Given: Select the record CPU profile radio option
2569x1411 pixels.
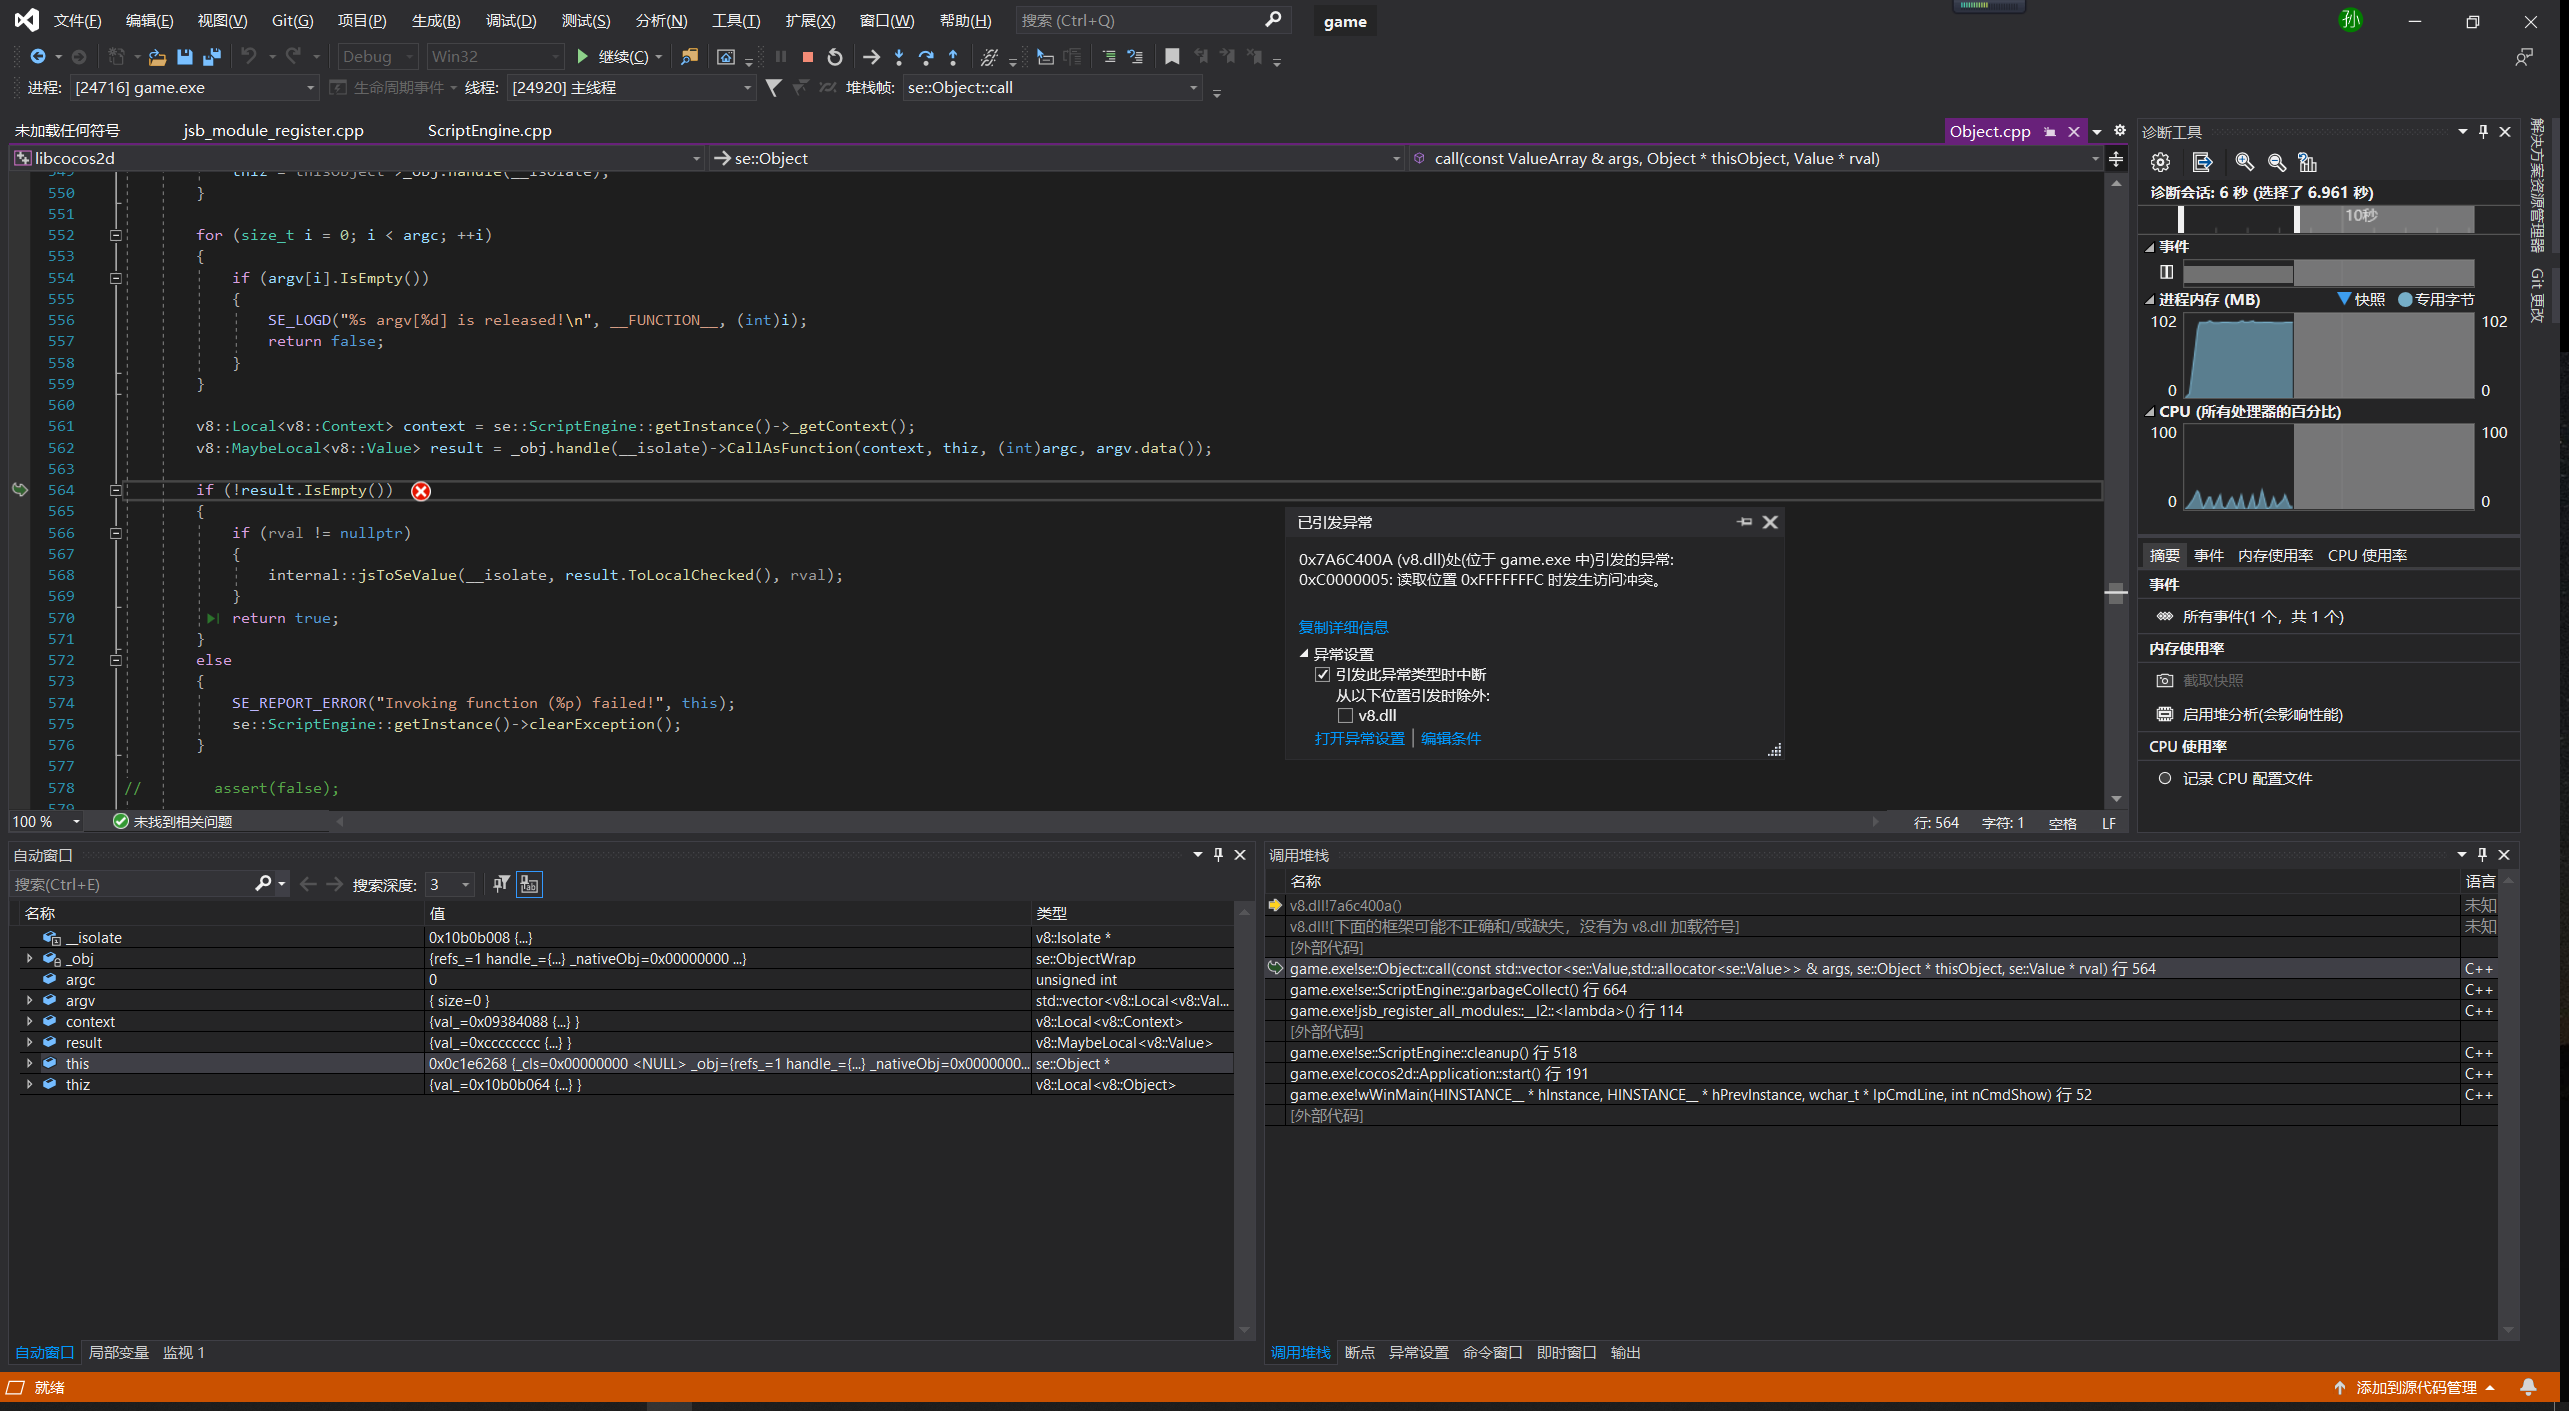Looking at the screenshot, I should (2165, 779).
